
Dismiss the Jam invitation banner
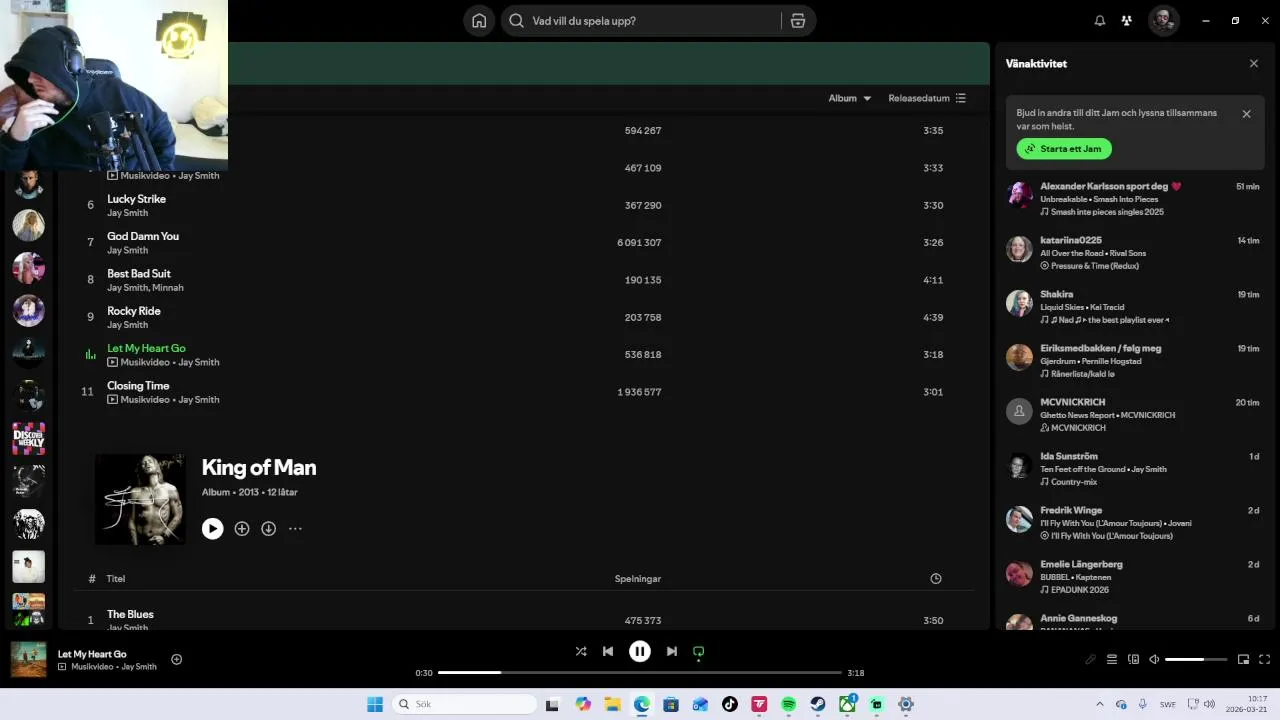point(1247,114)
